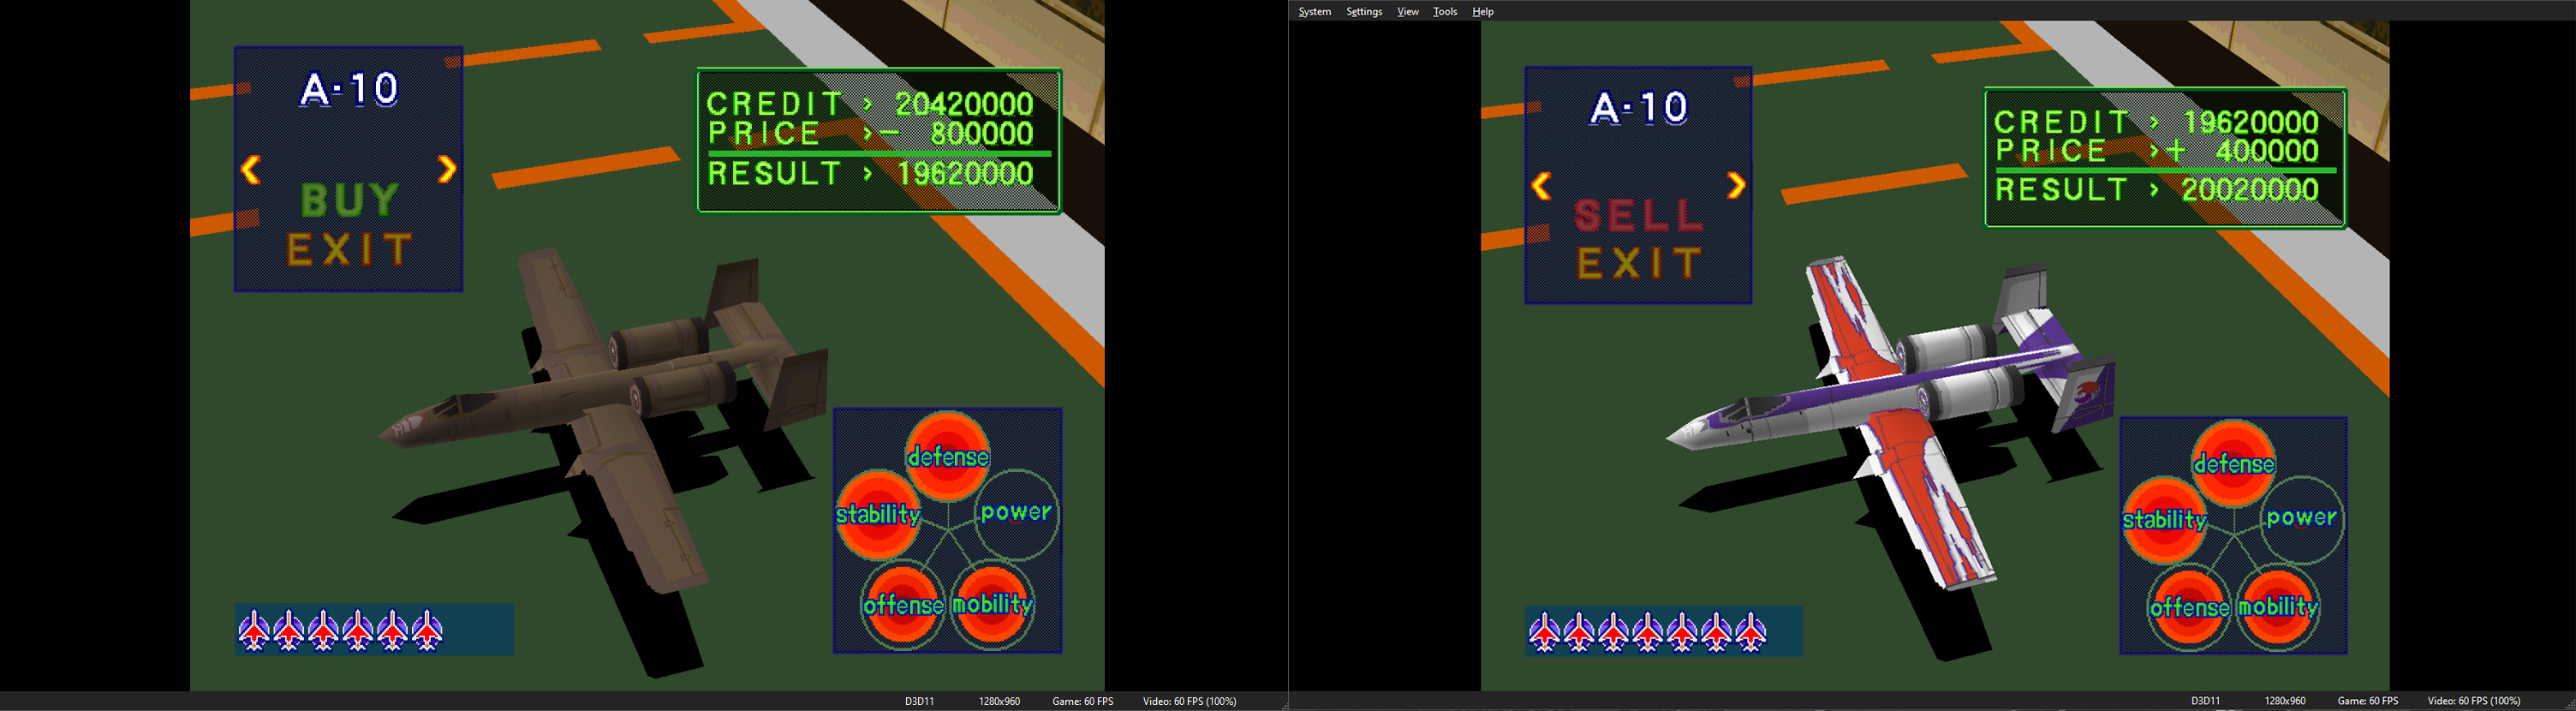
Task: Click the rightmost jet stock icon in SELL window
Action: tap(1751, 632)
